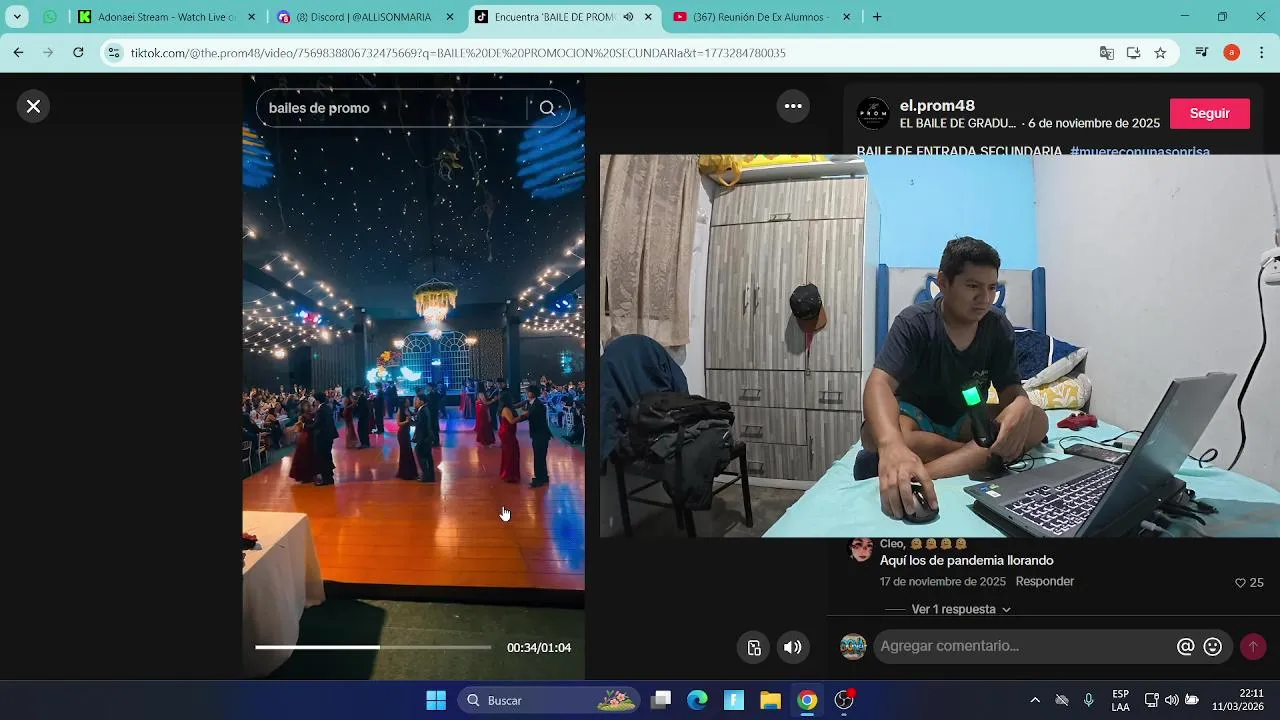Image resolution: width=1280 pixels, height=720 pixels.
Task: Open Task View on the taskbar
Action: [661, 700]
